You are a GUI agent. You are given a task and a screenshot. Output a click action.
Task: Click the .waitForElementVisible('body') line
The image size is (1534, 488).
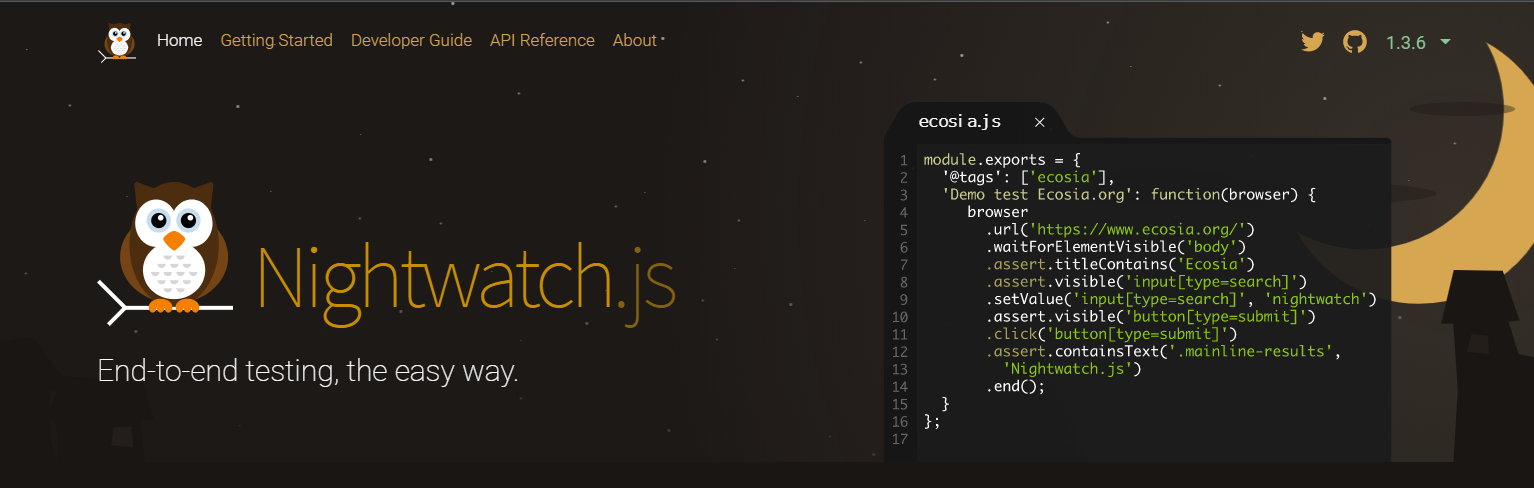[x=1117, y=246]
